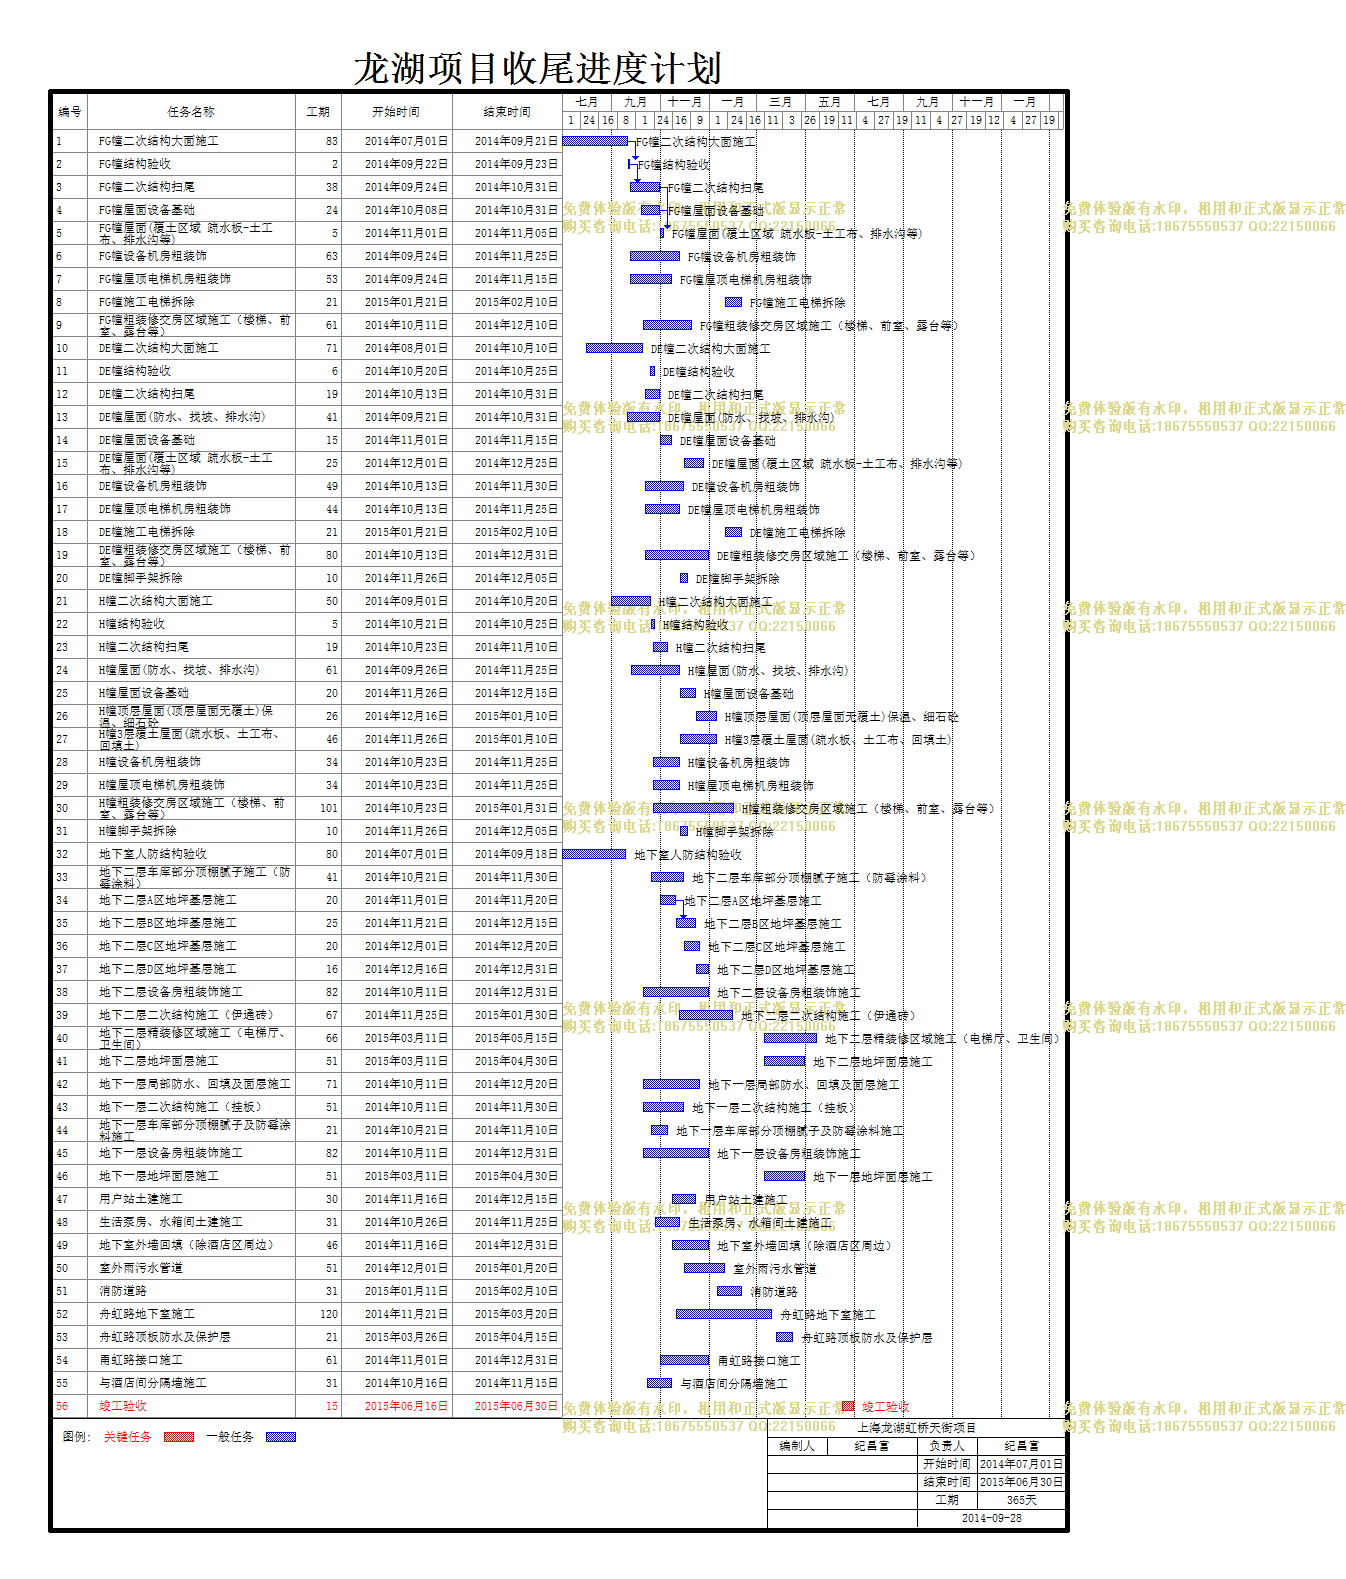Click footer date stamp 2014-09-28
The height and width of the screenshot is (1579, 1346).
(x=991, y=1518)
